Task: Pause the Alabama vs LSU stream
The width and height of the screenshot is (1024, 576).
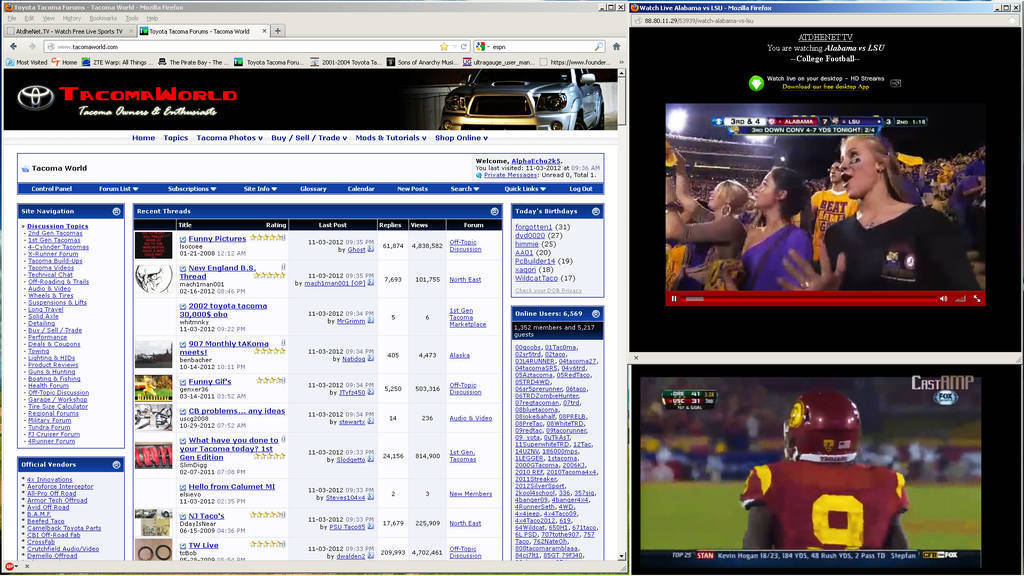Action: pos(674,298)
